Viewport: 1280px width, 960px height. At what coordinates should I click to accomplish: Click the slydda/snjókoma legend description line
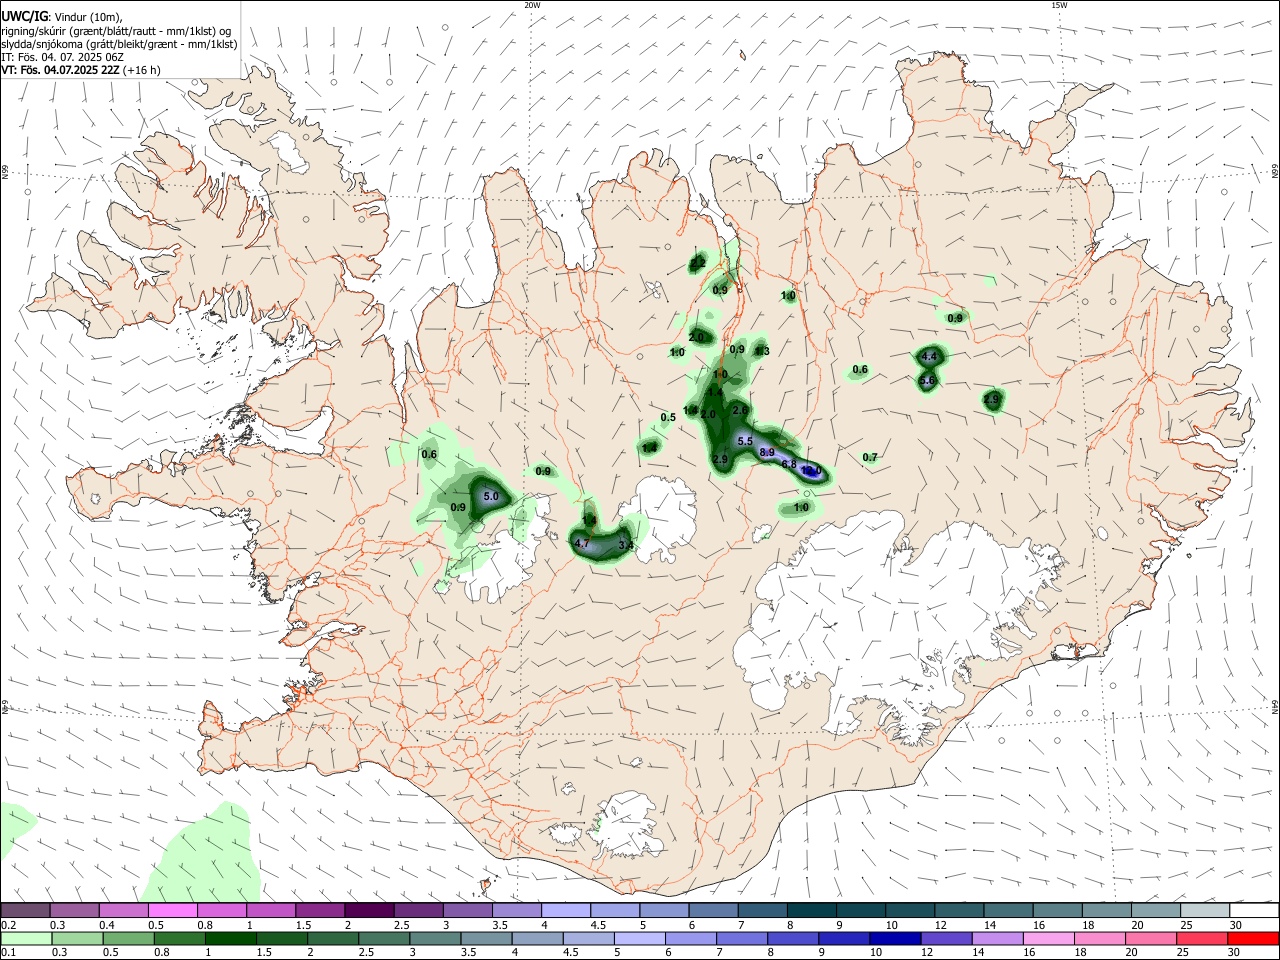tap(119, 44)
